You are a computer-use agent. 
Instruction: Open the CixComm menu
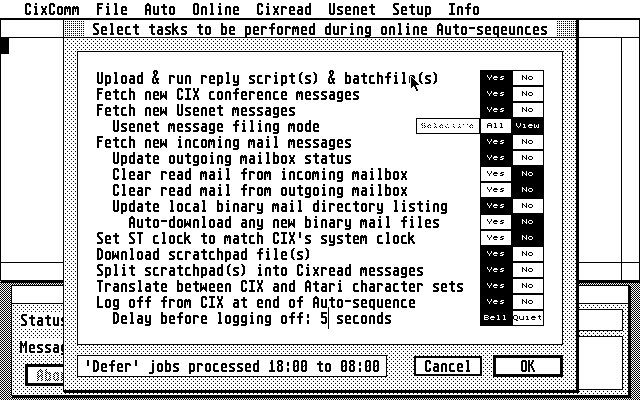(51, 9)
